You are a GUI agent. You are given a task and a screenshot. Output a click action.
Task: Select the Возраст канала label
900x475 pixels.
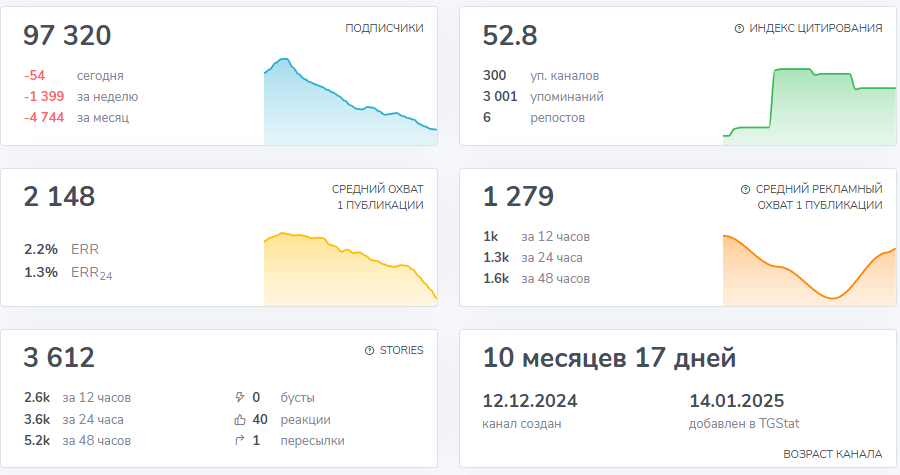(x=832, y=454)
